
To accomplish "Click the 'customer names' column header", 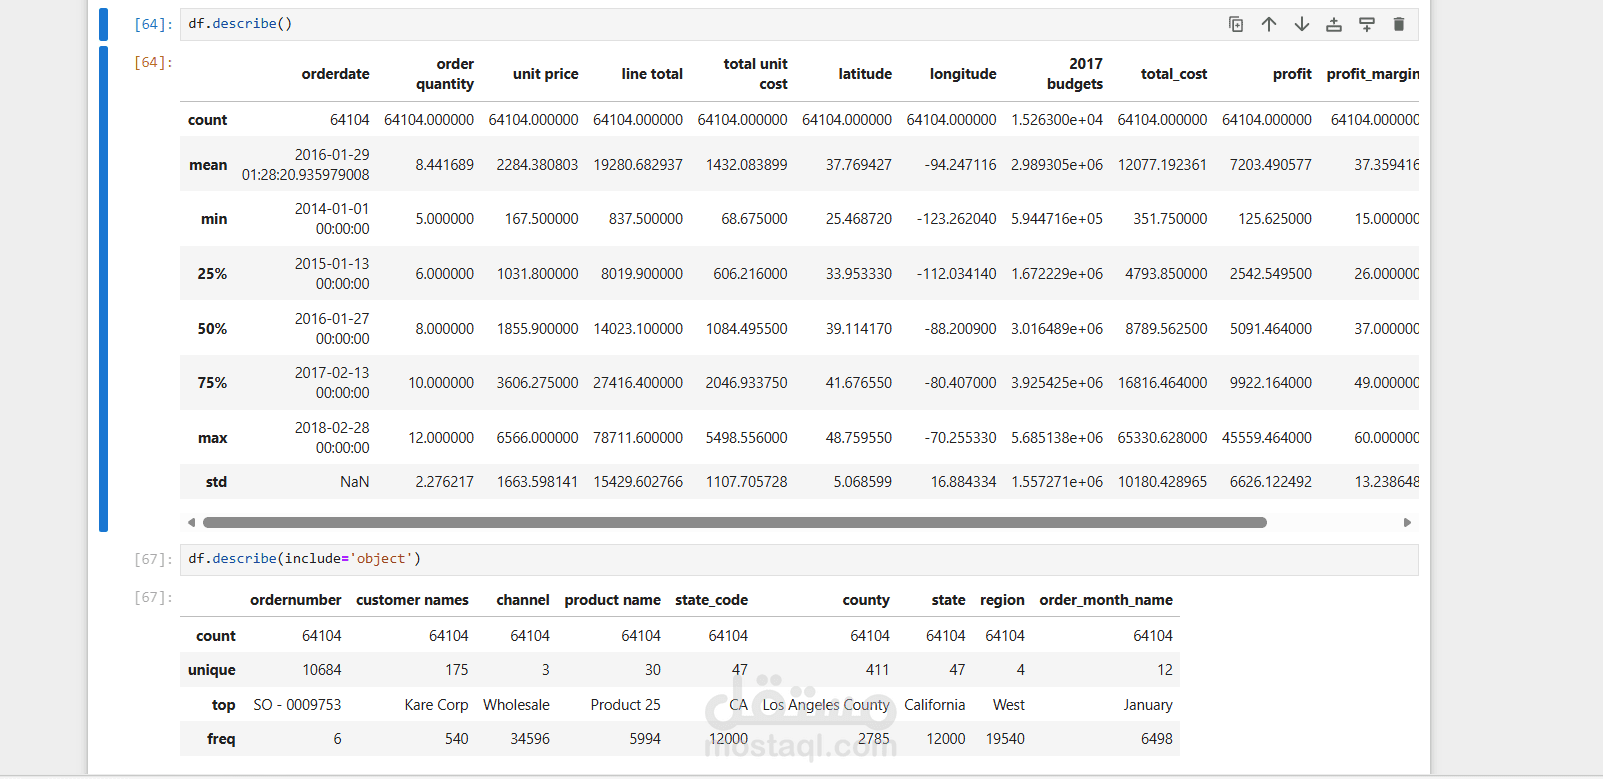I will [412, 600].
